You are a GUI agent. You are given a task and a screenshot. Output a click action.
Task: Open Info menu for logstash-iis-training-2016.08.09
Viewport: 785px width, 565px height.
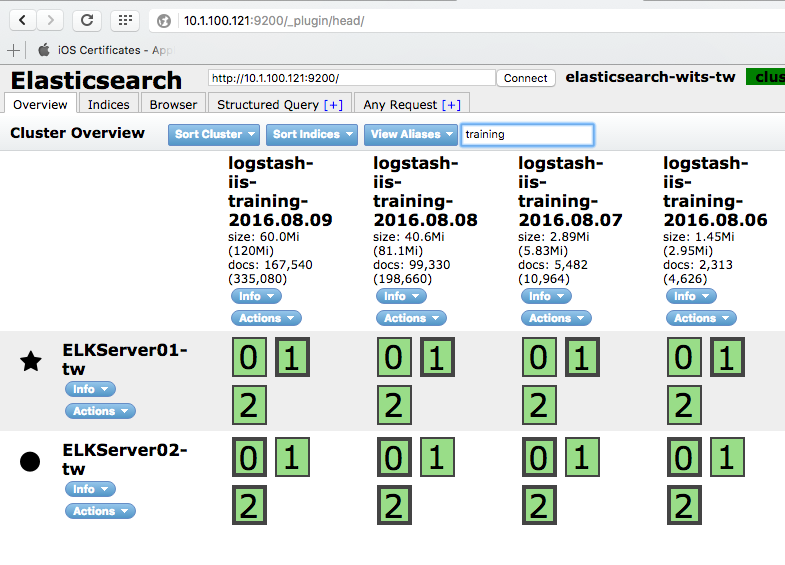[256, 296]
